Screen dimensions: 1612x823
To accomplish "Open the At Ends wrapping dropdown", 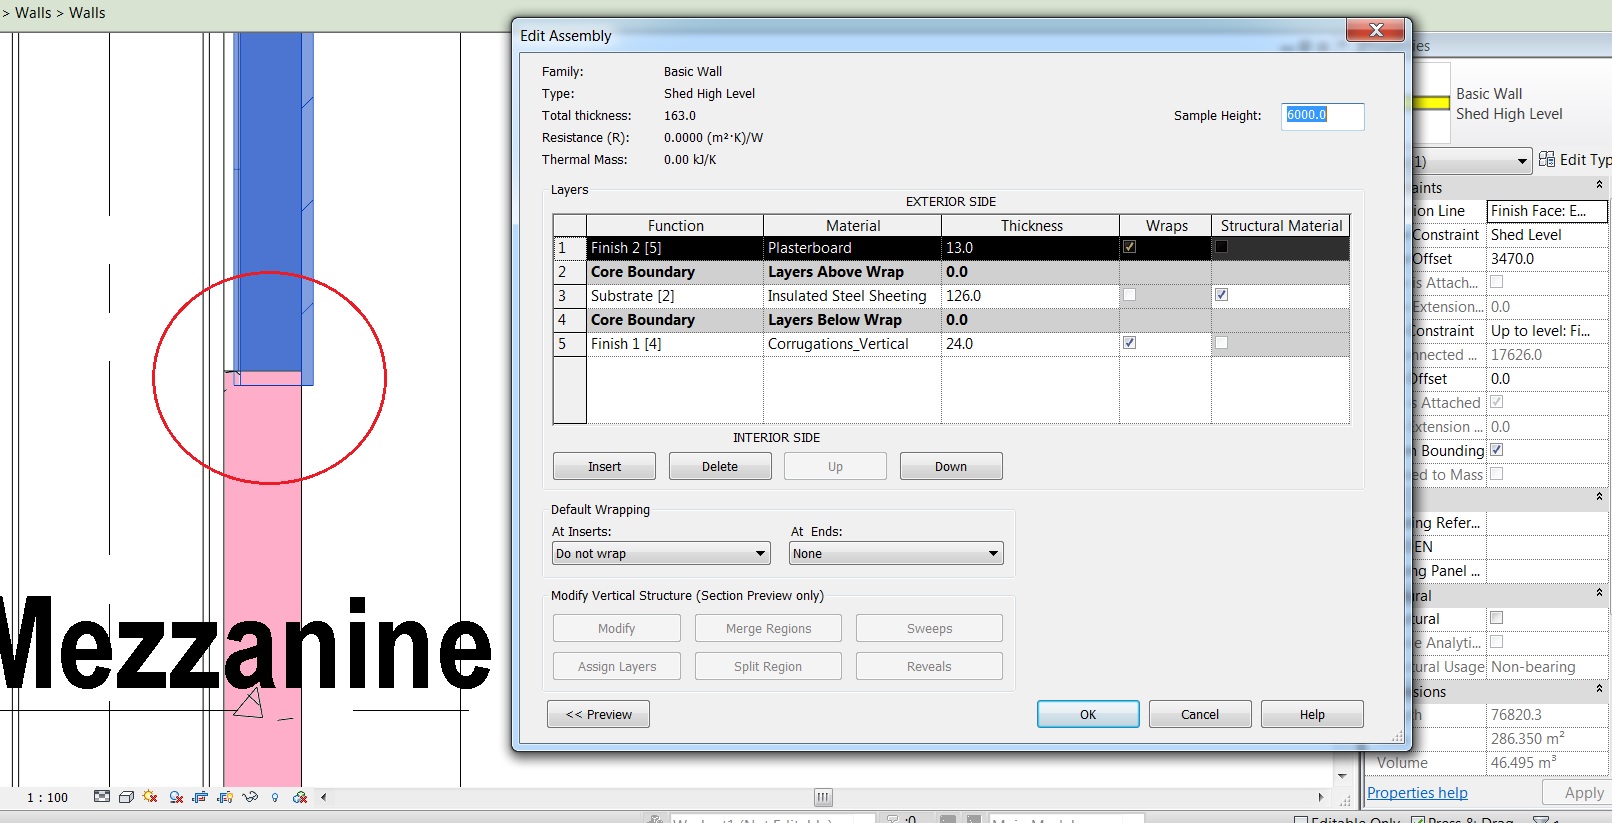I will tap(896, 554).
